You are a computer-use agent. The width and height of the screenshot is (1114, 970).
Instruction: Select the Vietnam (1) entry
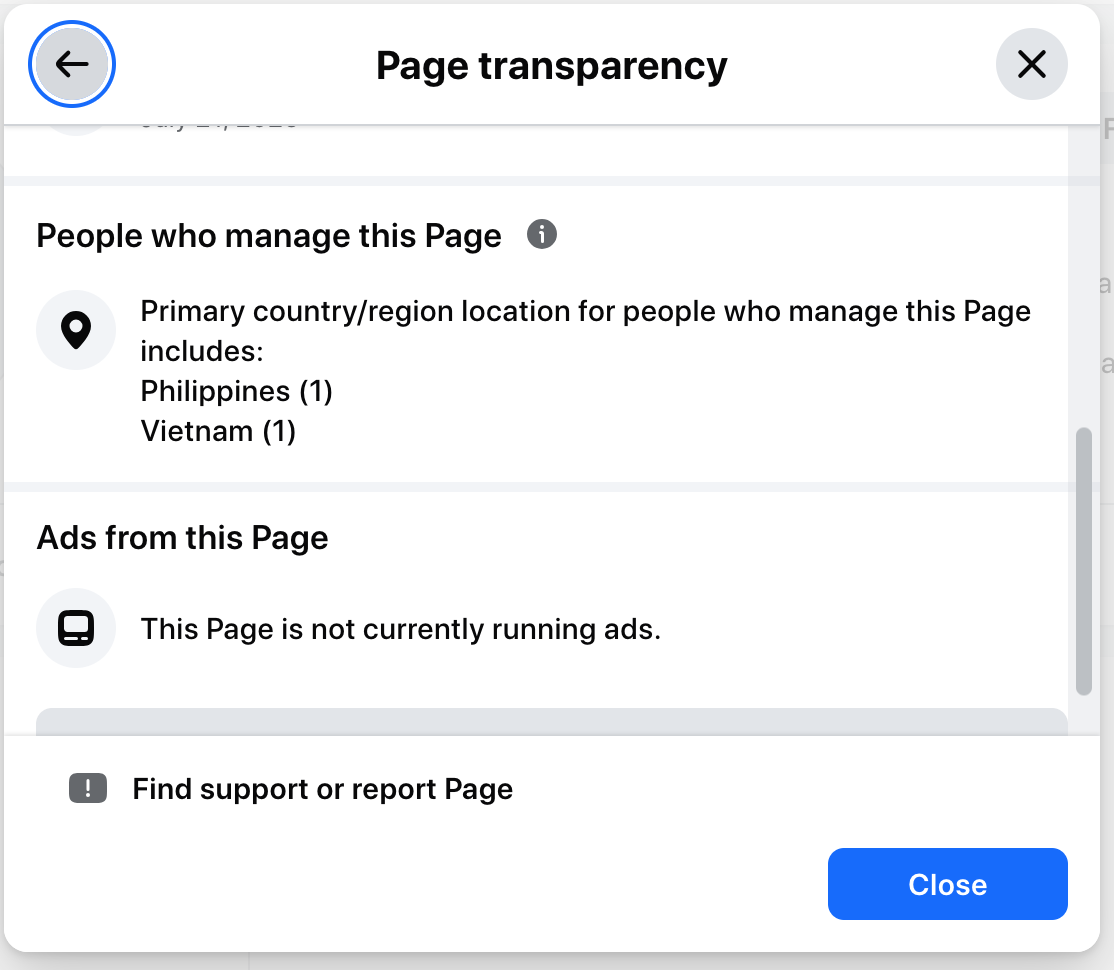[218, 431]
